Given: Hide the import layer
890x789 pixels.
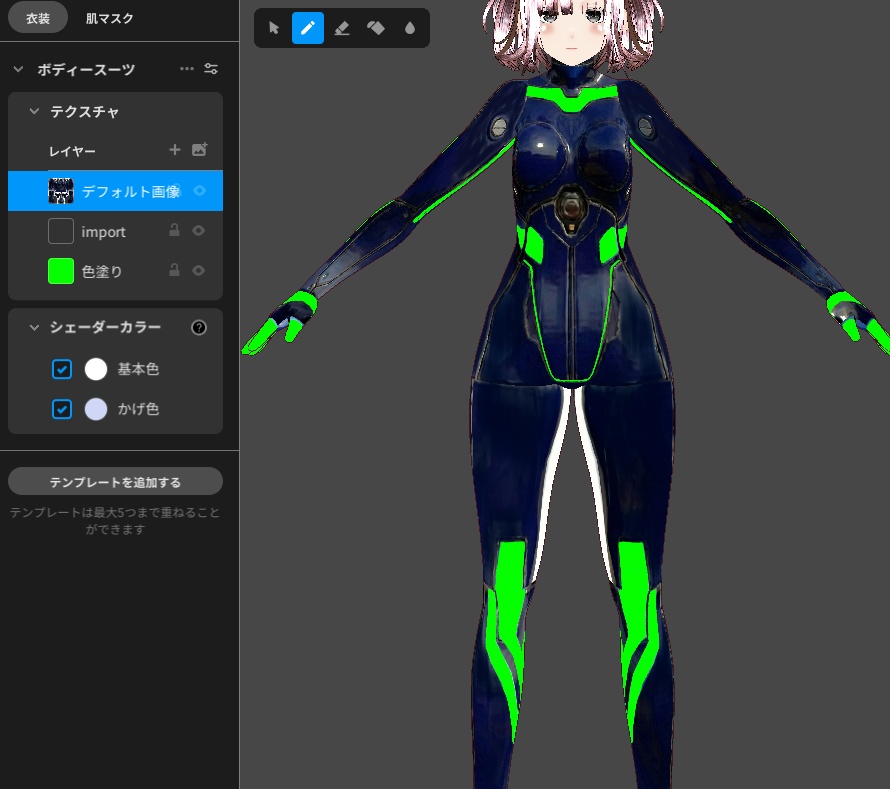Looking at the screenshot, I should point(198,230).
